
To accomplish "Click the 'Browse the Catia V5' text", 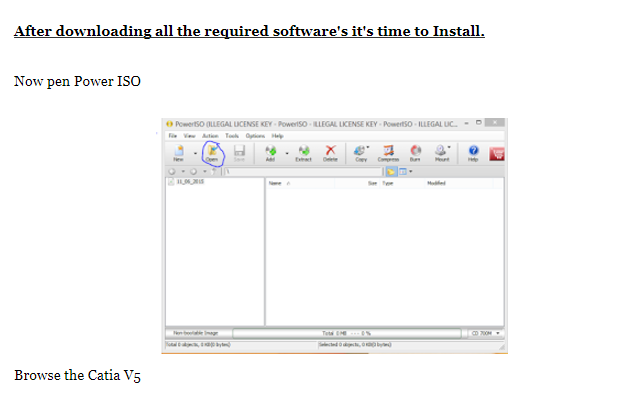I will (77, 375).
